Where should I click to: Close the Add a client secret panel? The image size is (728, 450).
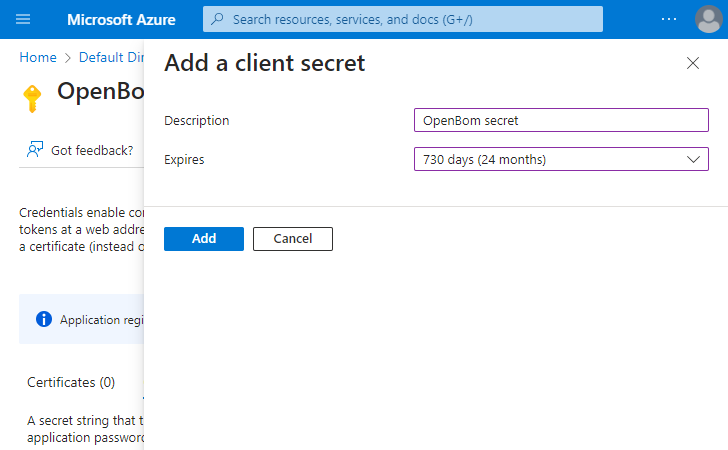click(693, 63)
